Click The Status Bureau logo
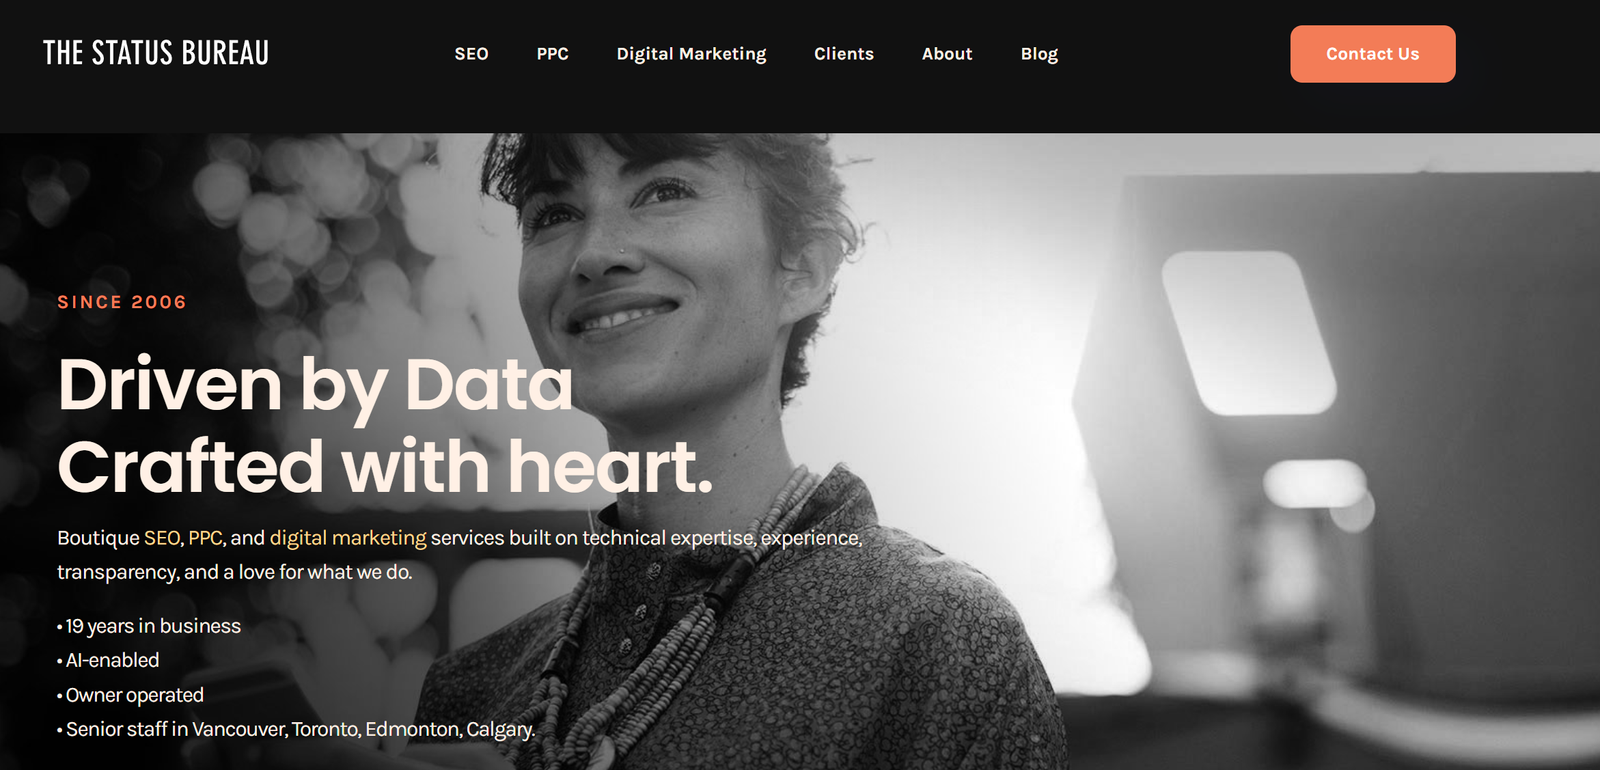 click(x=156, y=53)
